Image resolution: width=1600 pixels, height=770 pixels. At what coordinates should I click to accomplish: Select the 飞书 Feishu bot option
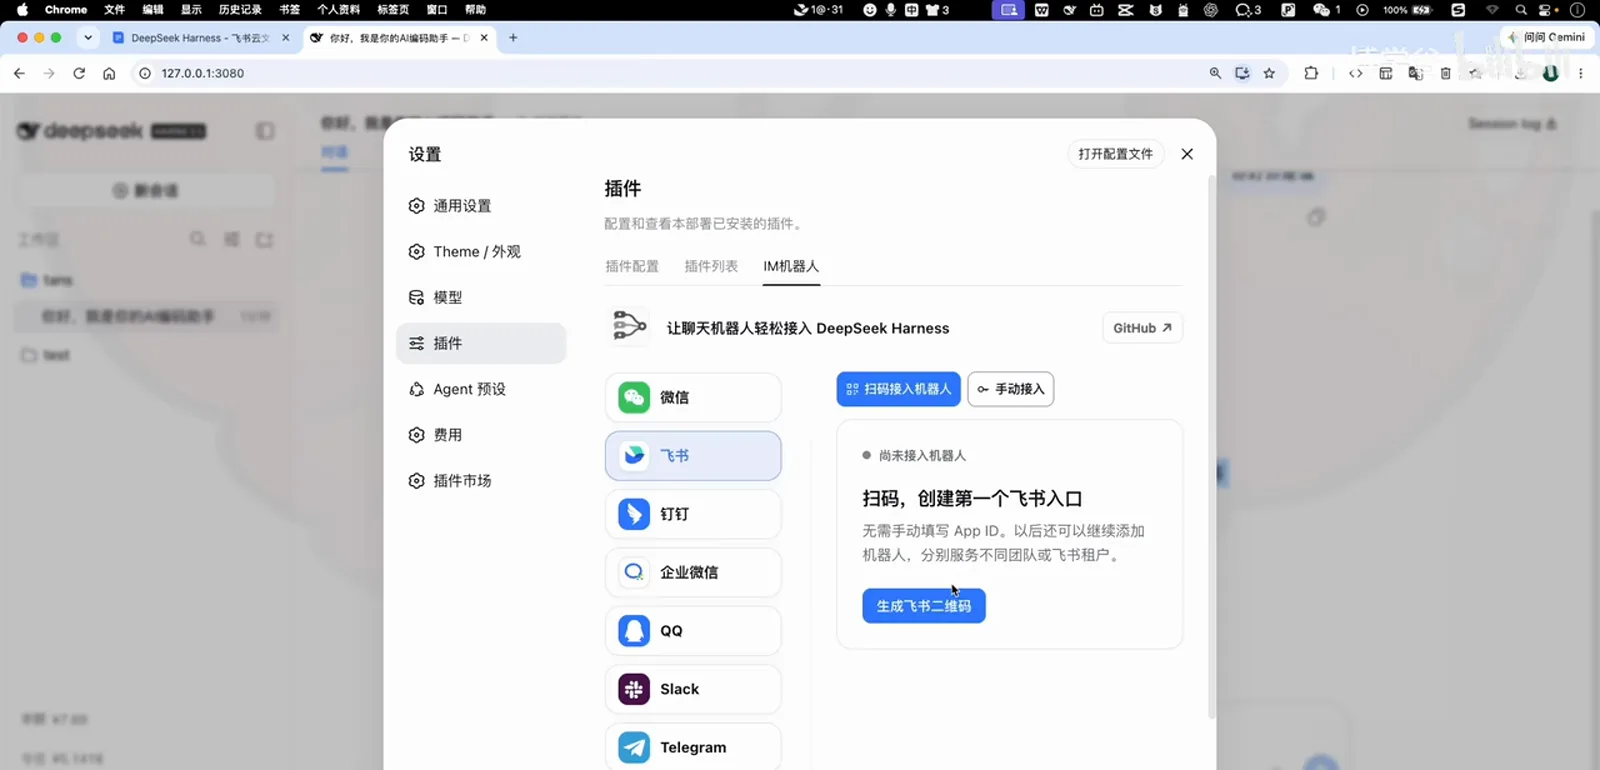(x=693, y=456)
